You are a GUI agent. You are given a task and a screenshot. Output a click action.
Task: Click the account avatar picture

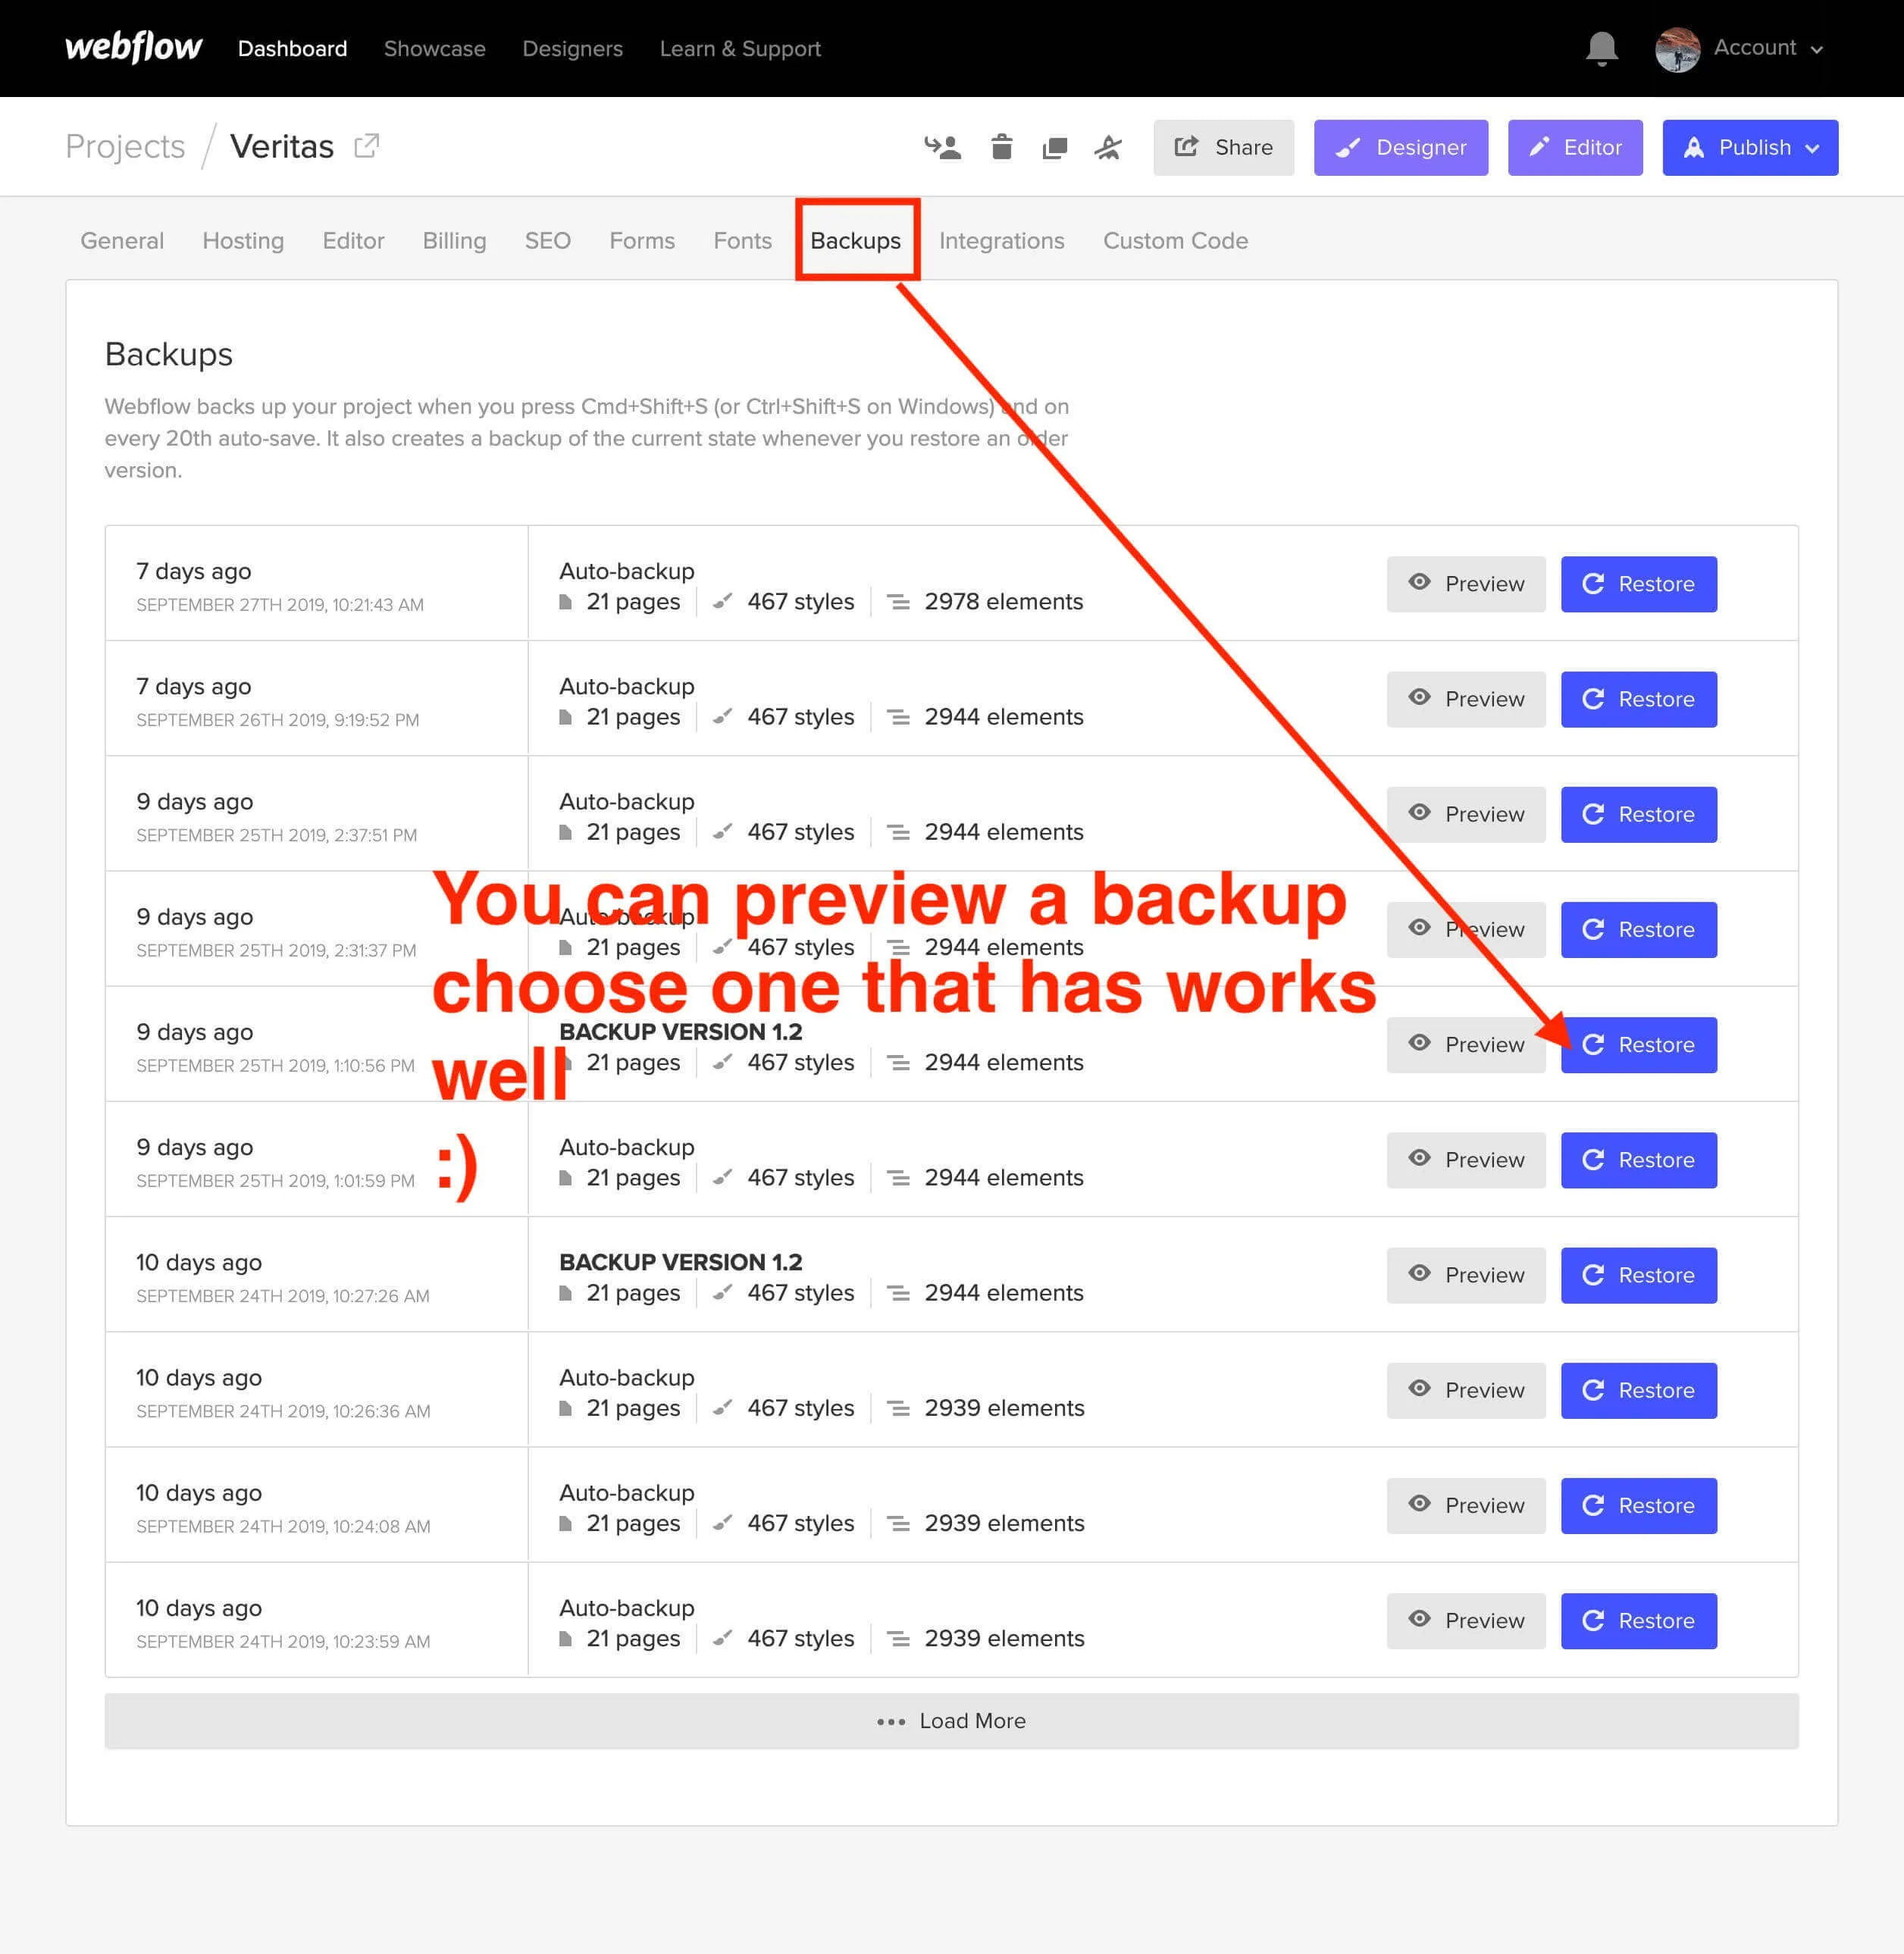coord(1677,49)
